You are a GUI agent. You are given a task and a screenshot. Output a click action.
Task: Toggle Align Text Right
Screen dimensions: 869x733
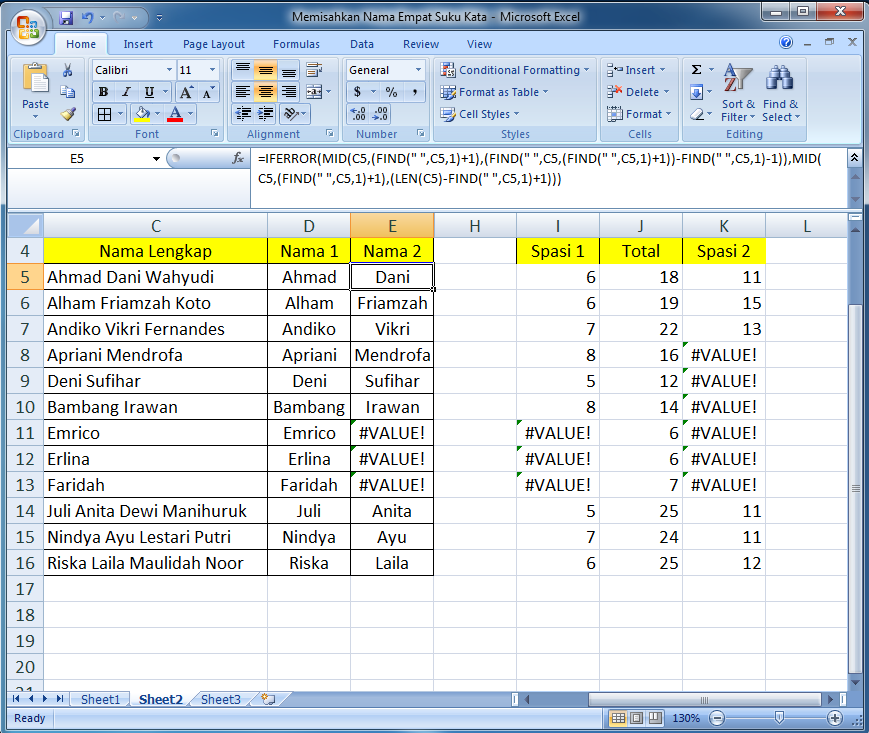289,92
